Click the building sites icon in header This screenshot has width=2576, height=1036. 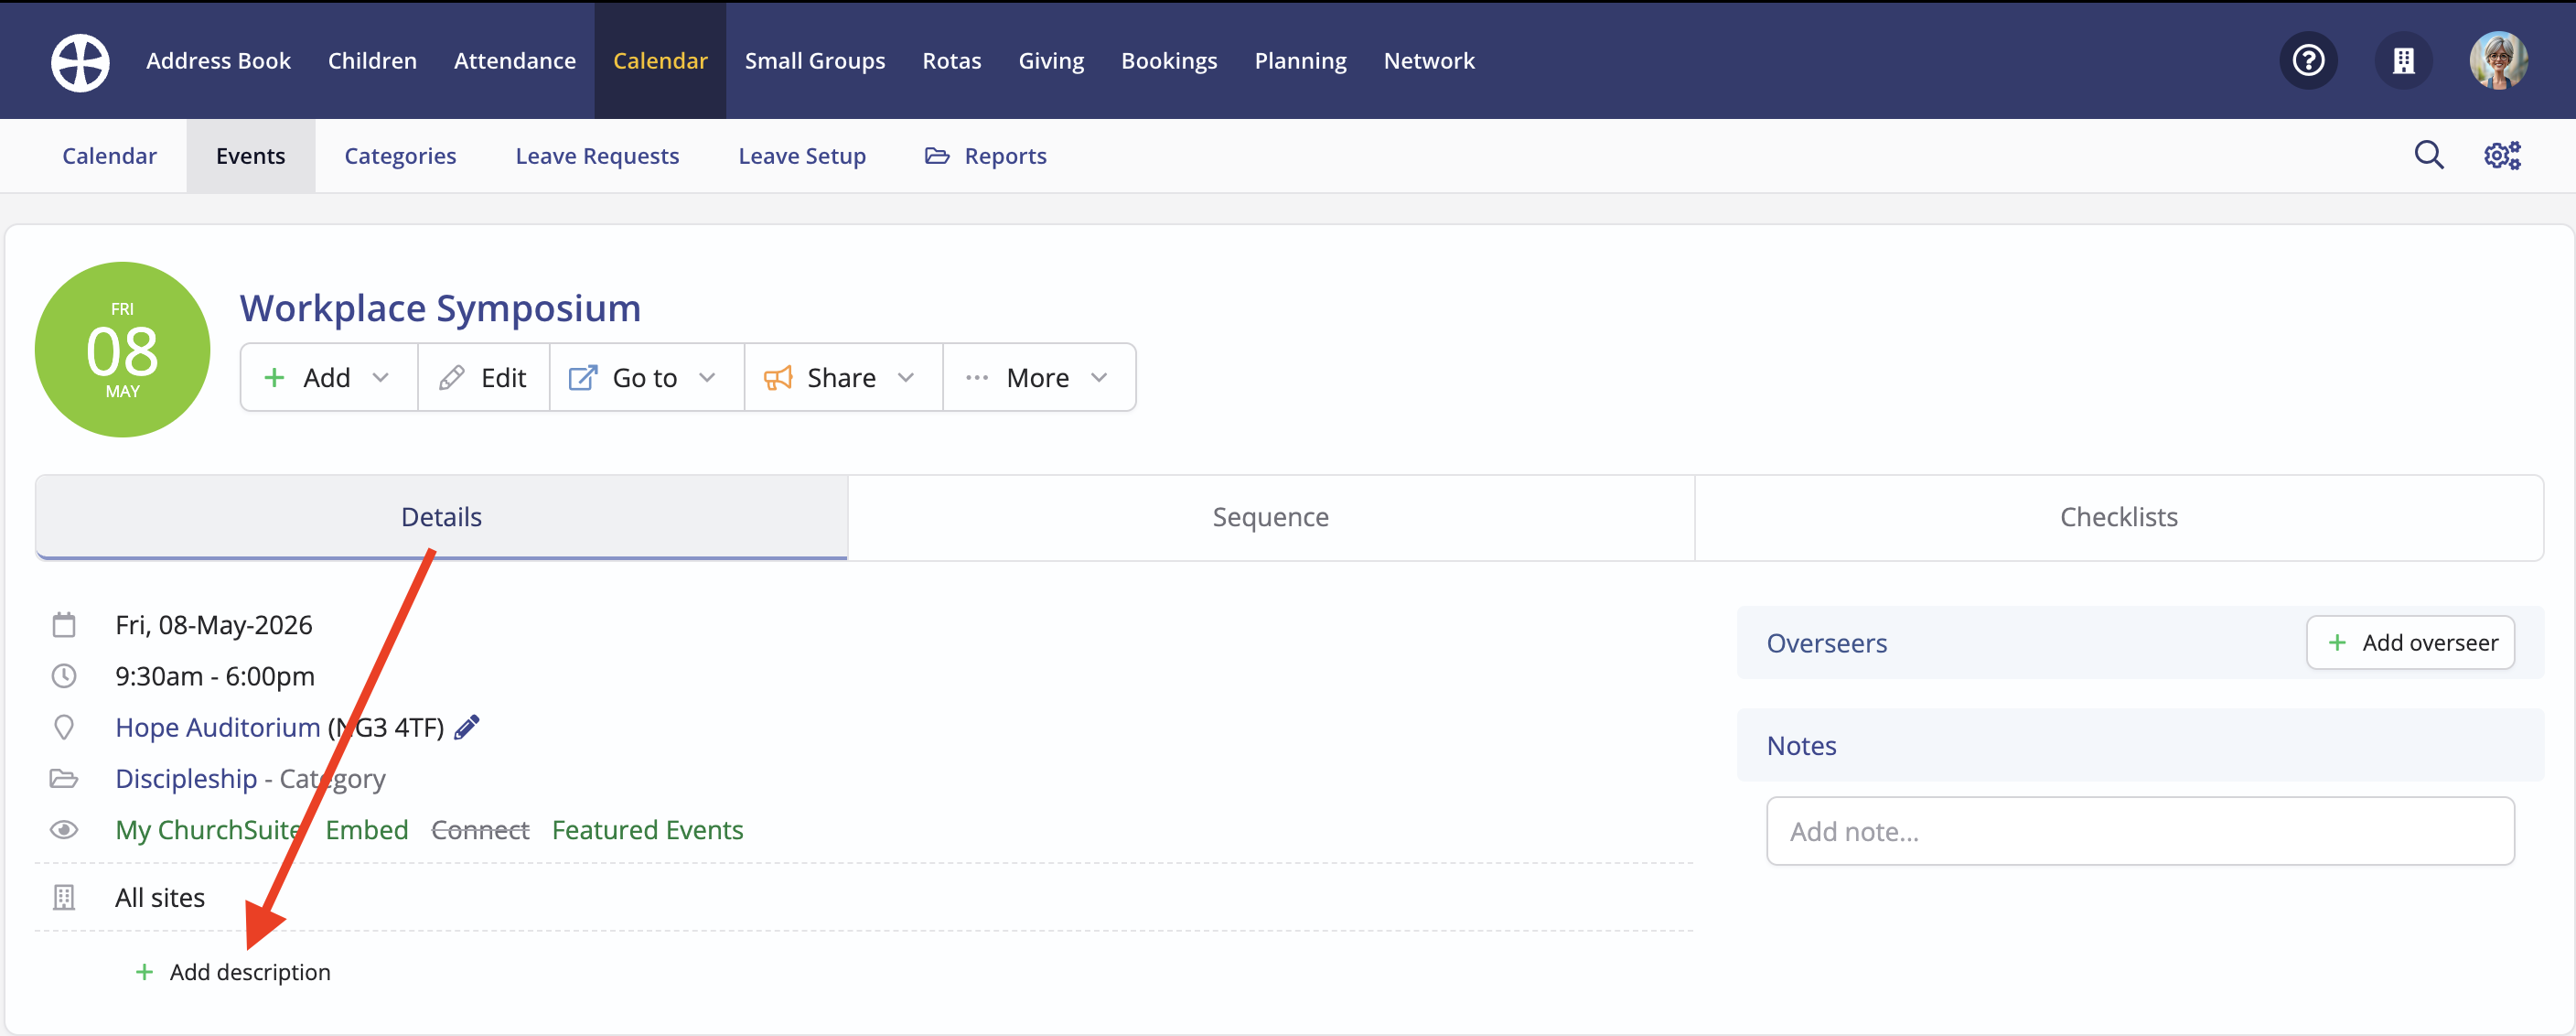2403,61
